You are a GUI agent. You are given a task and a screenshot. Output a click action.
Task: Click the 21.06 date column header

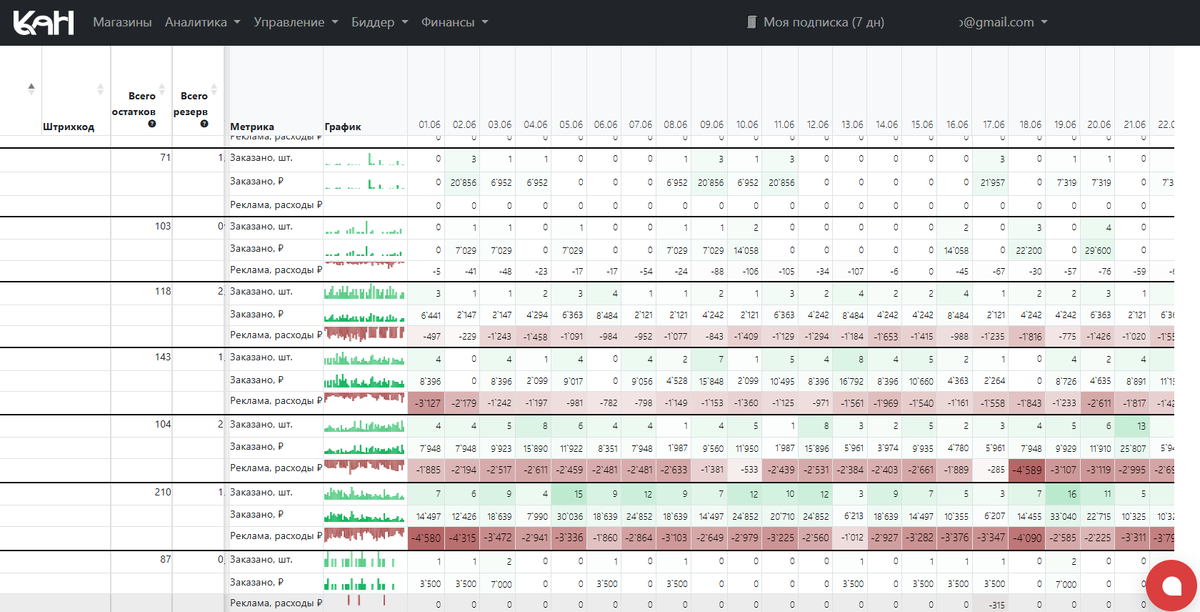click(x=1134, y=125)
